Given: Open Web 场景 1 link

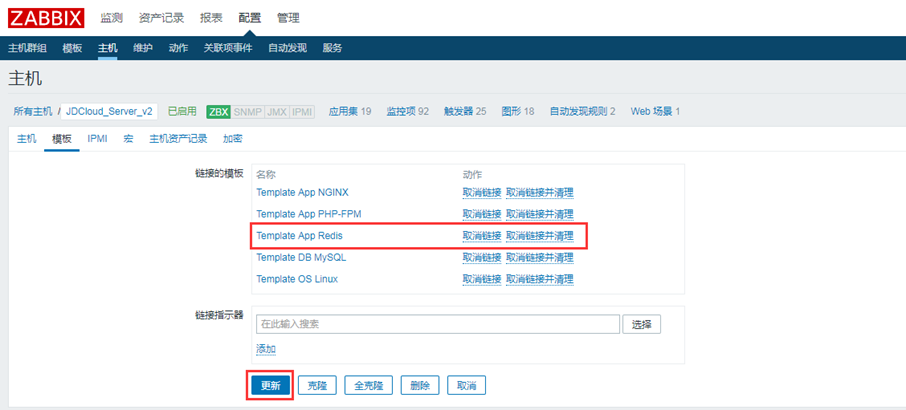Looking at the screenshot, I should pyautogui.click(x=655, y=111).
